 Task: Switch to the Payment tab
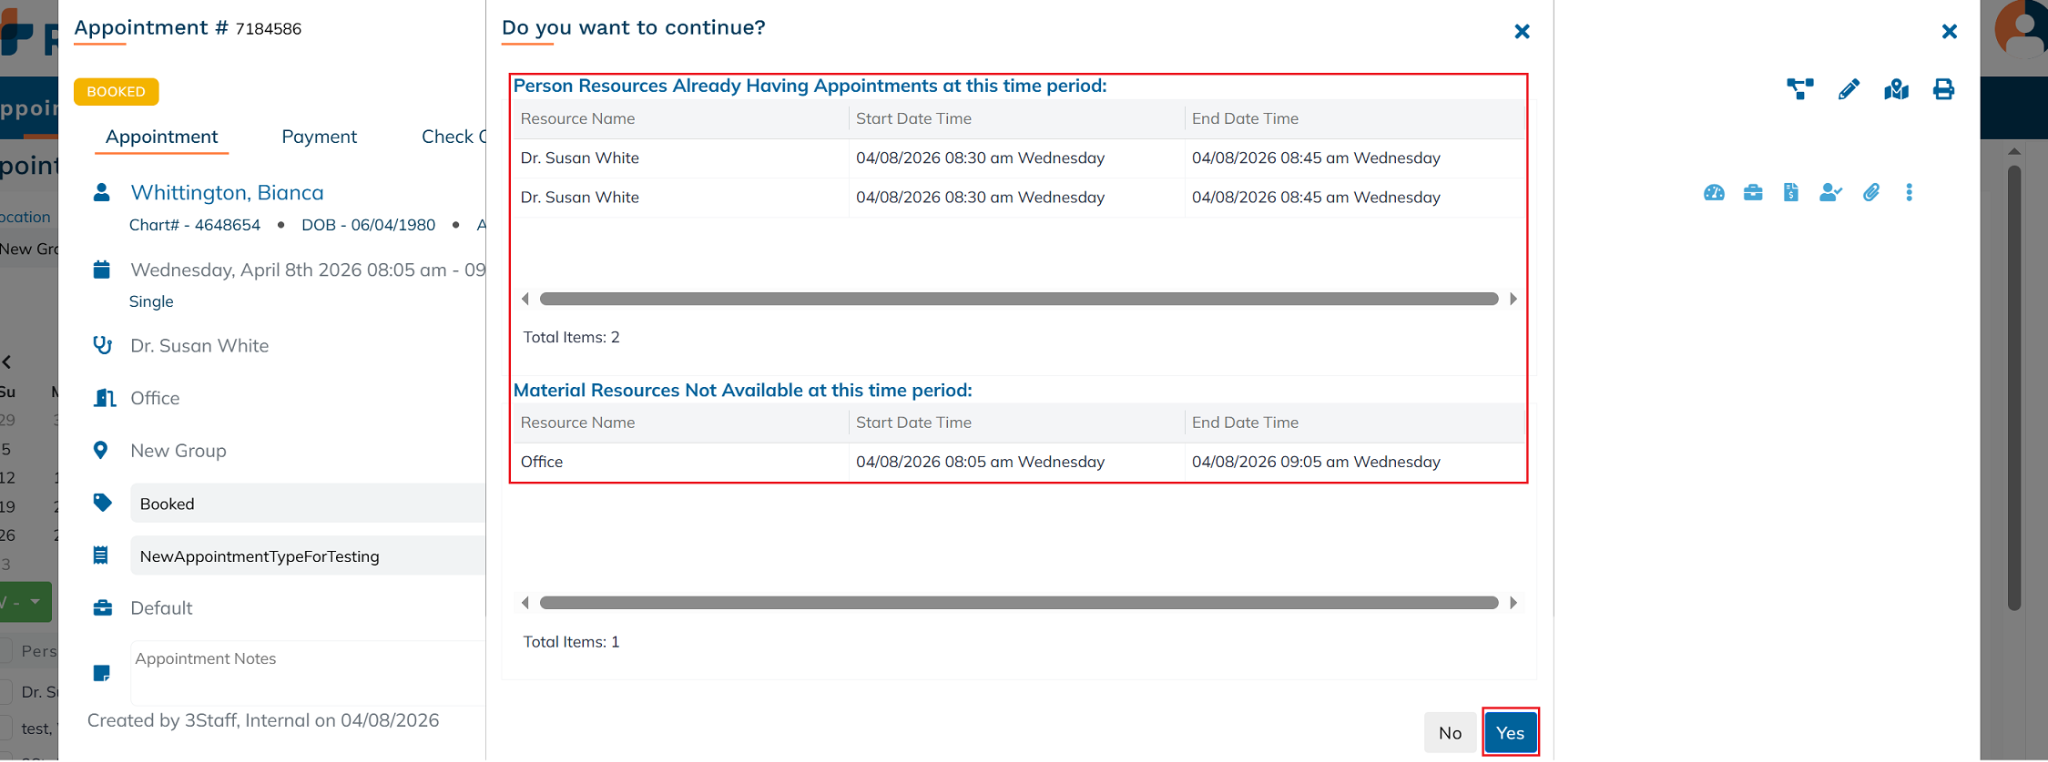(x=319, y=137)
